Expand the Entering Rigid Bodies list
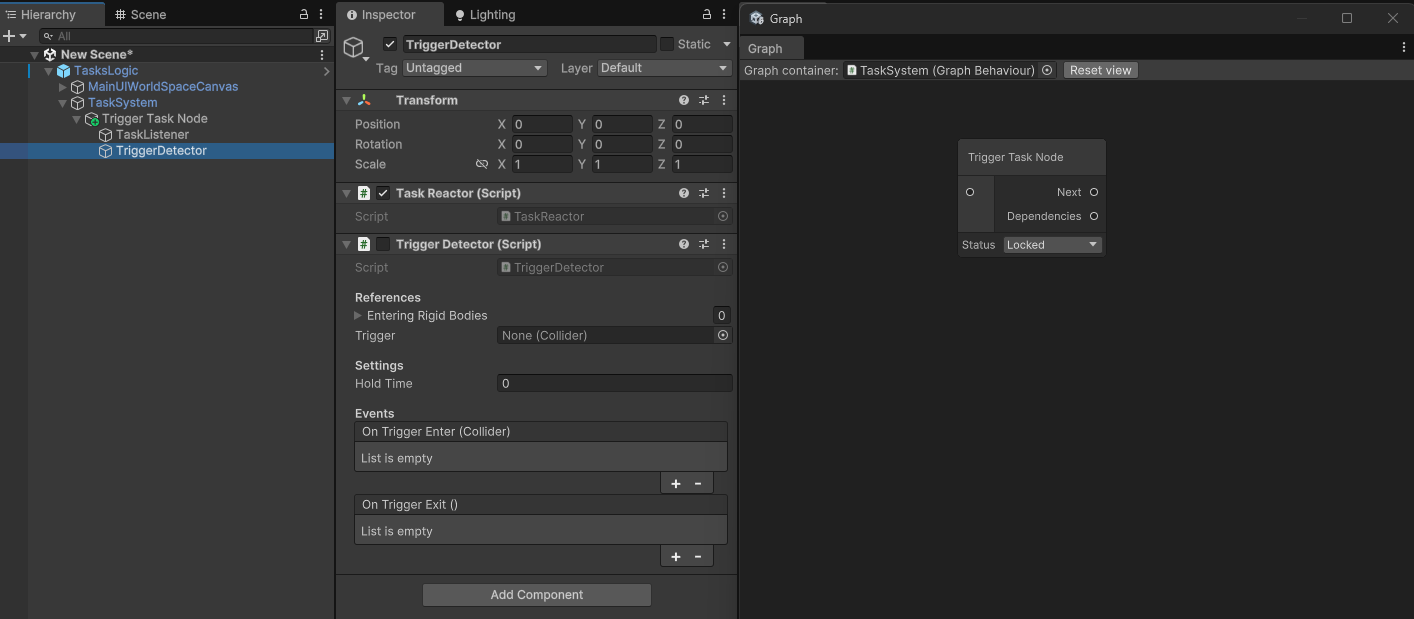The width and height of the screenshot is (1414, 619). [359, 316]
